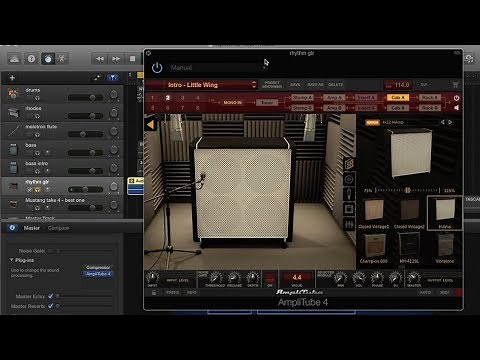Select the microphone icon in cab sidebar
Image resolution: width=480 pixels, height=360 pixels.
pos(349,194)
